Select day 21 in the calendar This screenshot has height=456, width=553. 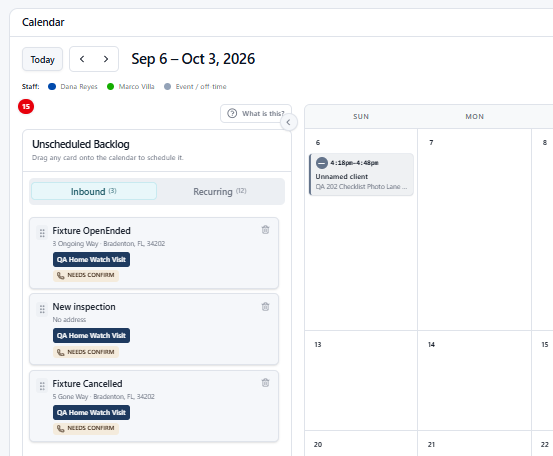(x=431, y=445)
